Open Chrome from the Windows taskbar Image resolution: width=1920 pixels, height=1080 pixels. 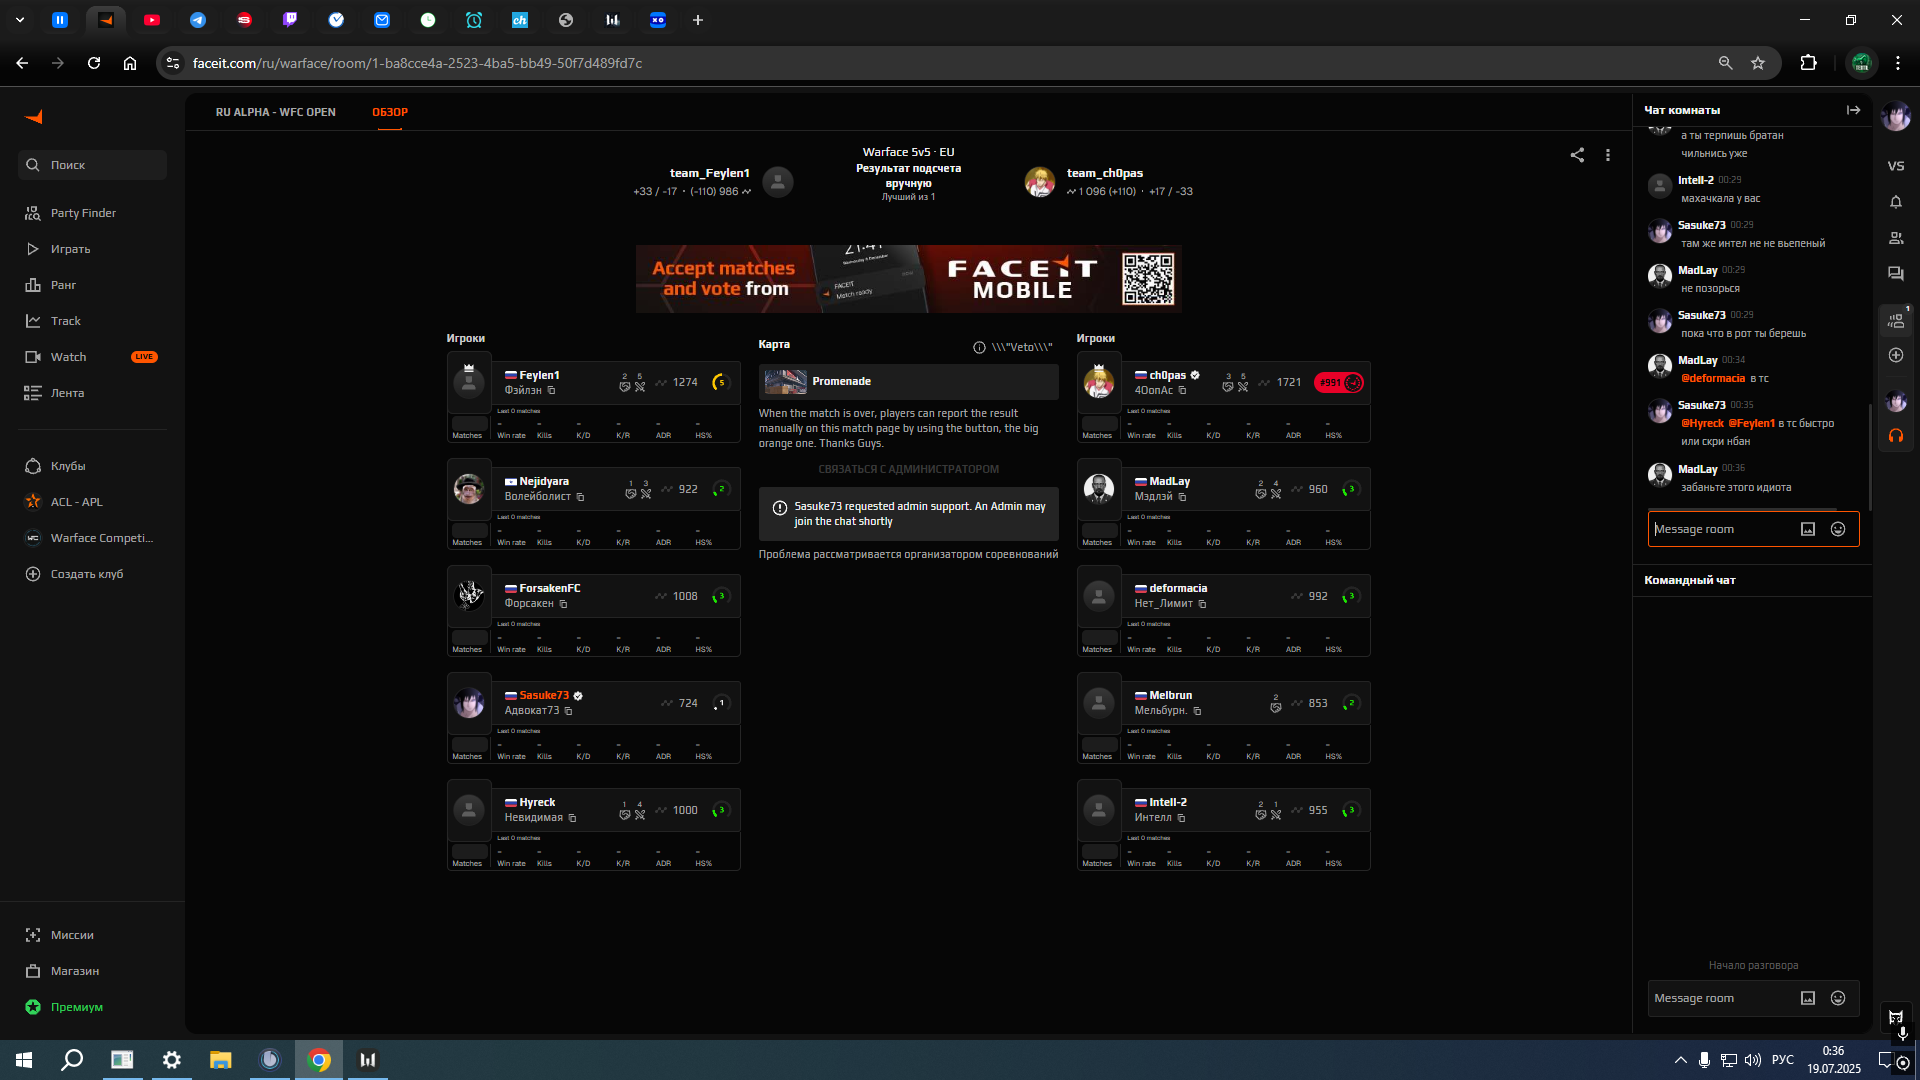coord(319,1060)
